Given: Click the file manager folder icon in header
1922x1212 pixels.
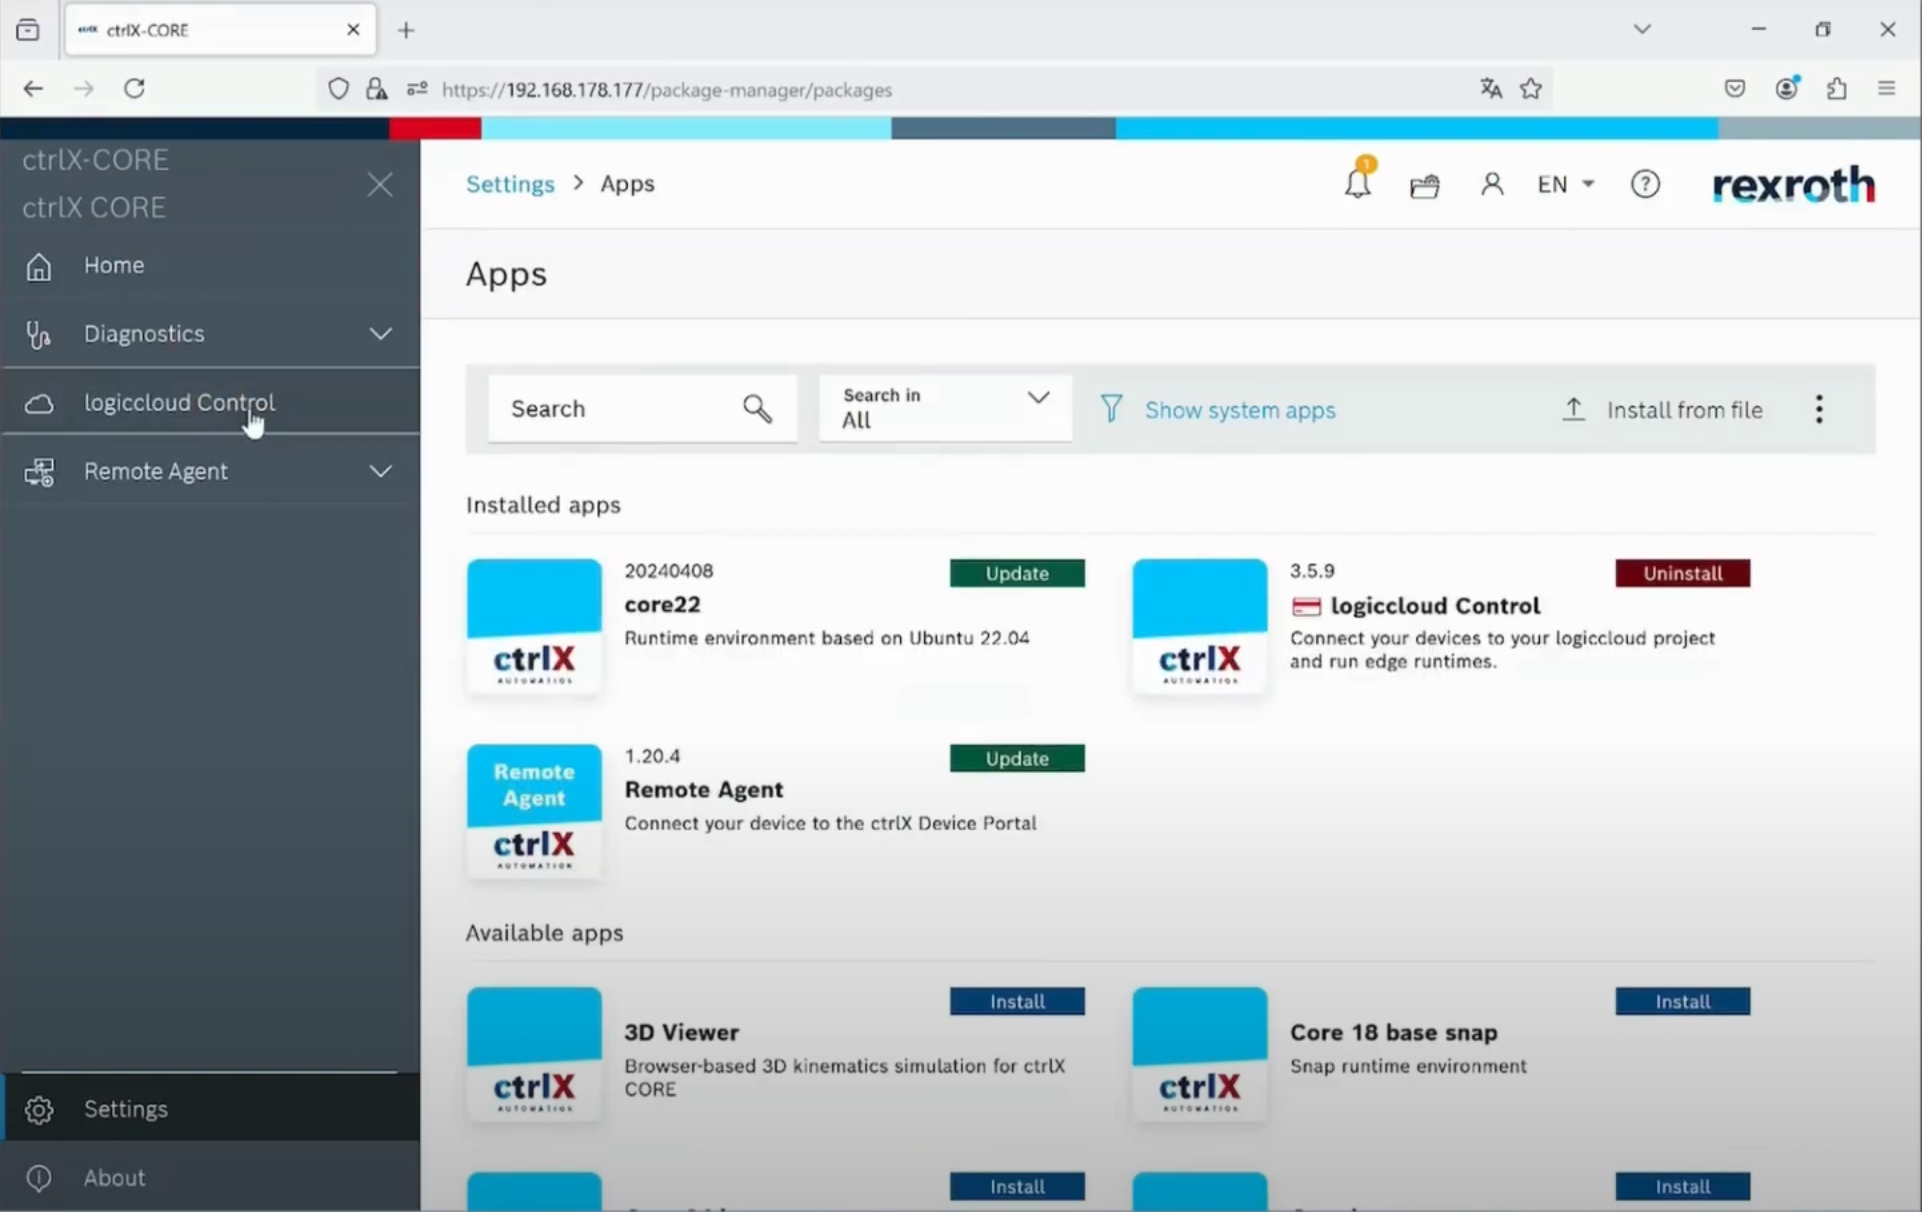Looking at the screenshot, I should (1424, 185).
